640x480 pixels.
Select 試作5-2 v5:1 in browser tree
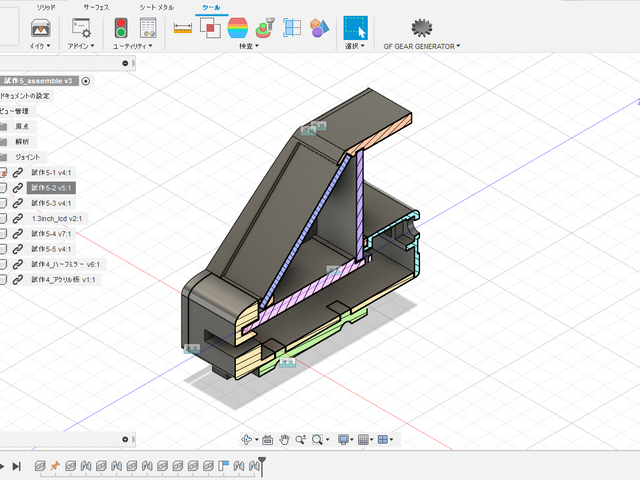tap(50, 187)
